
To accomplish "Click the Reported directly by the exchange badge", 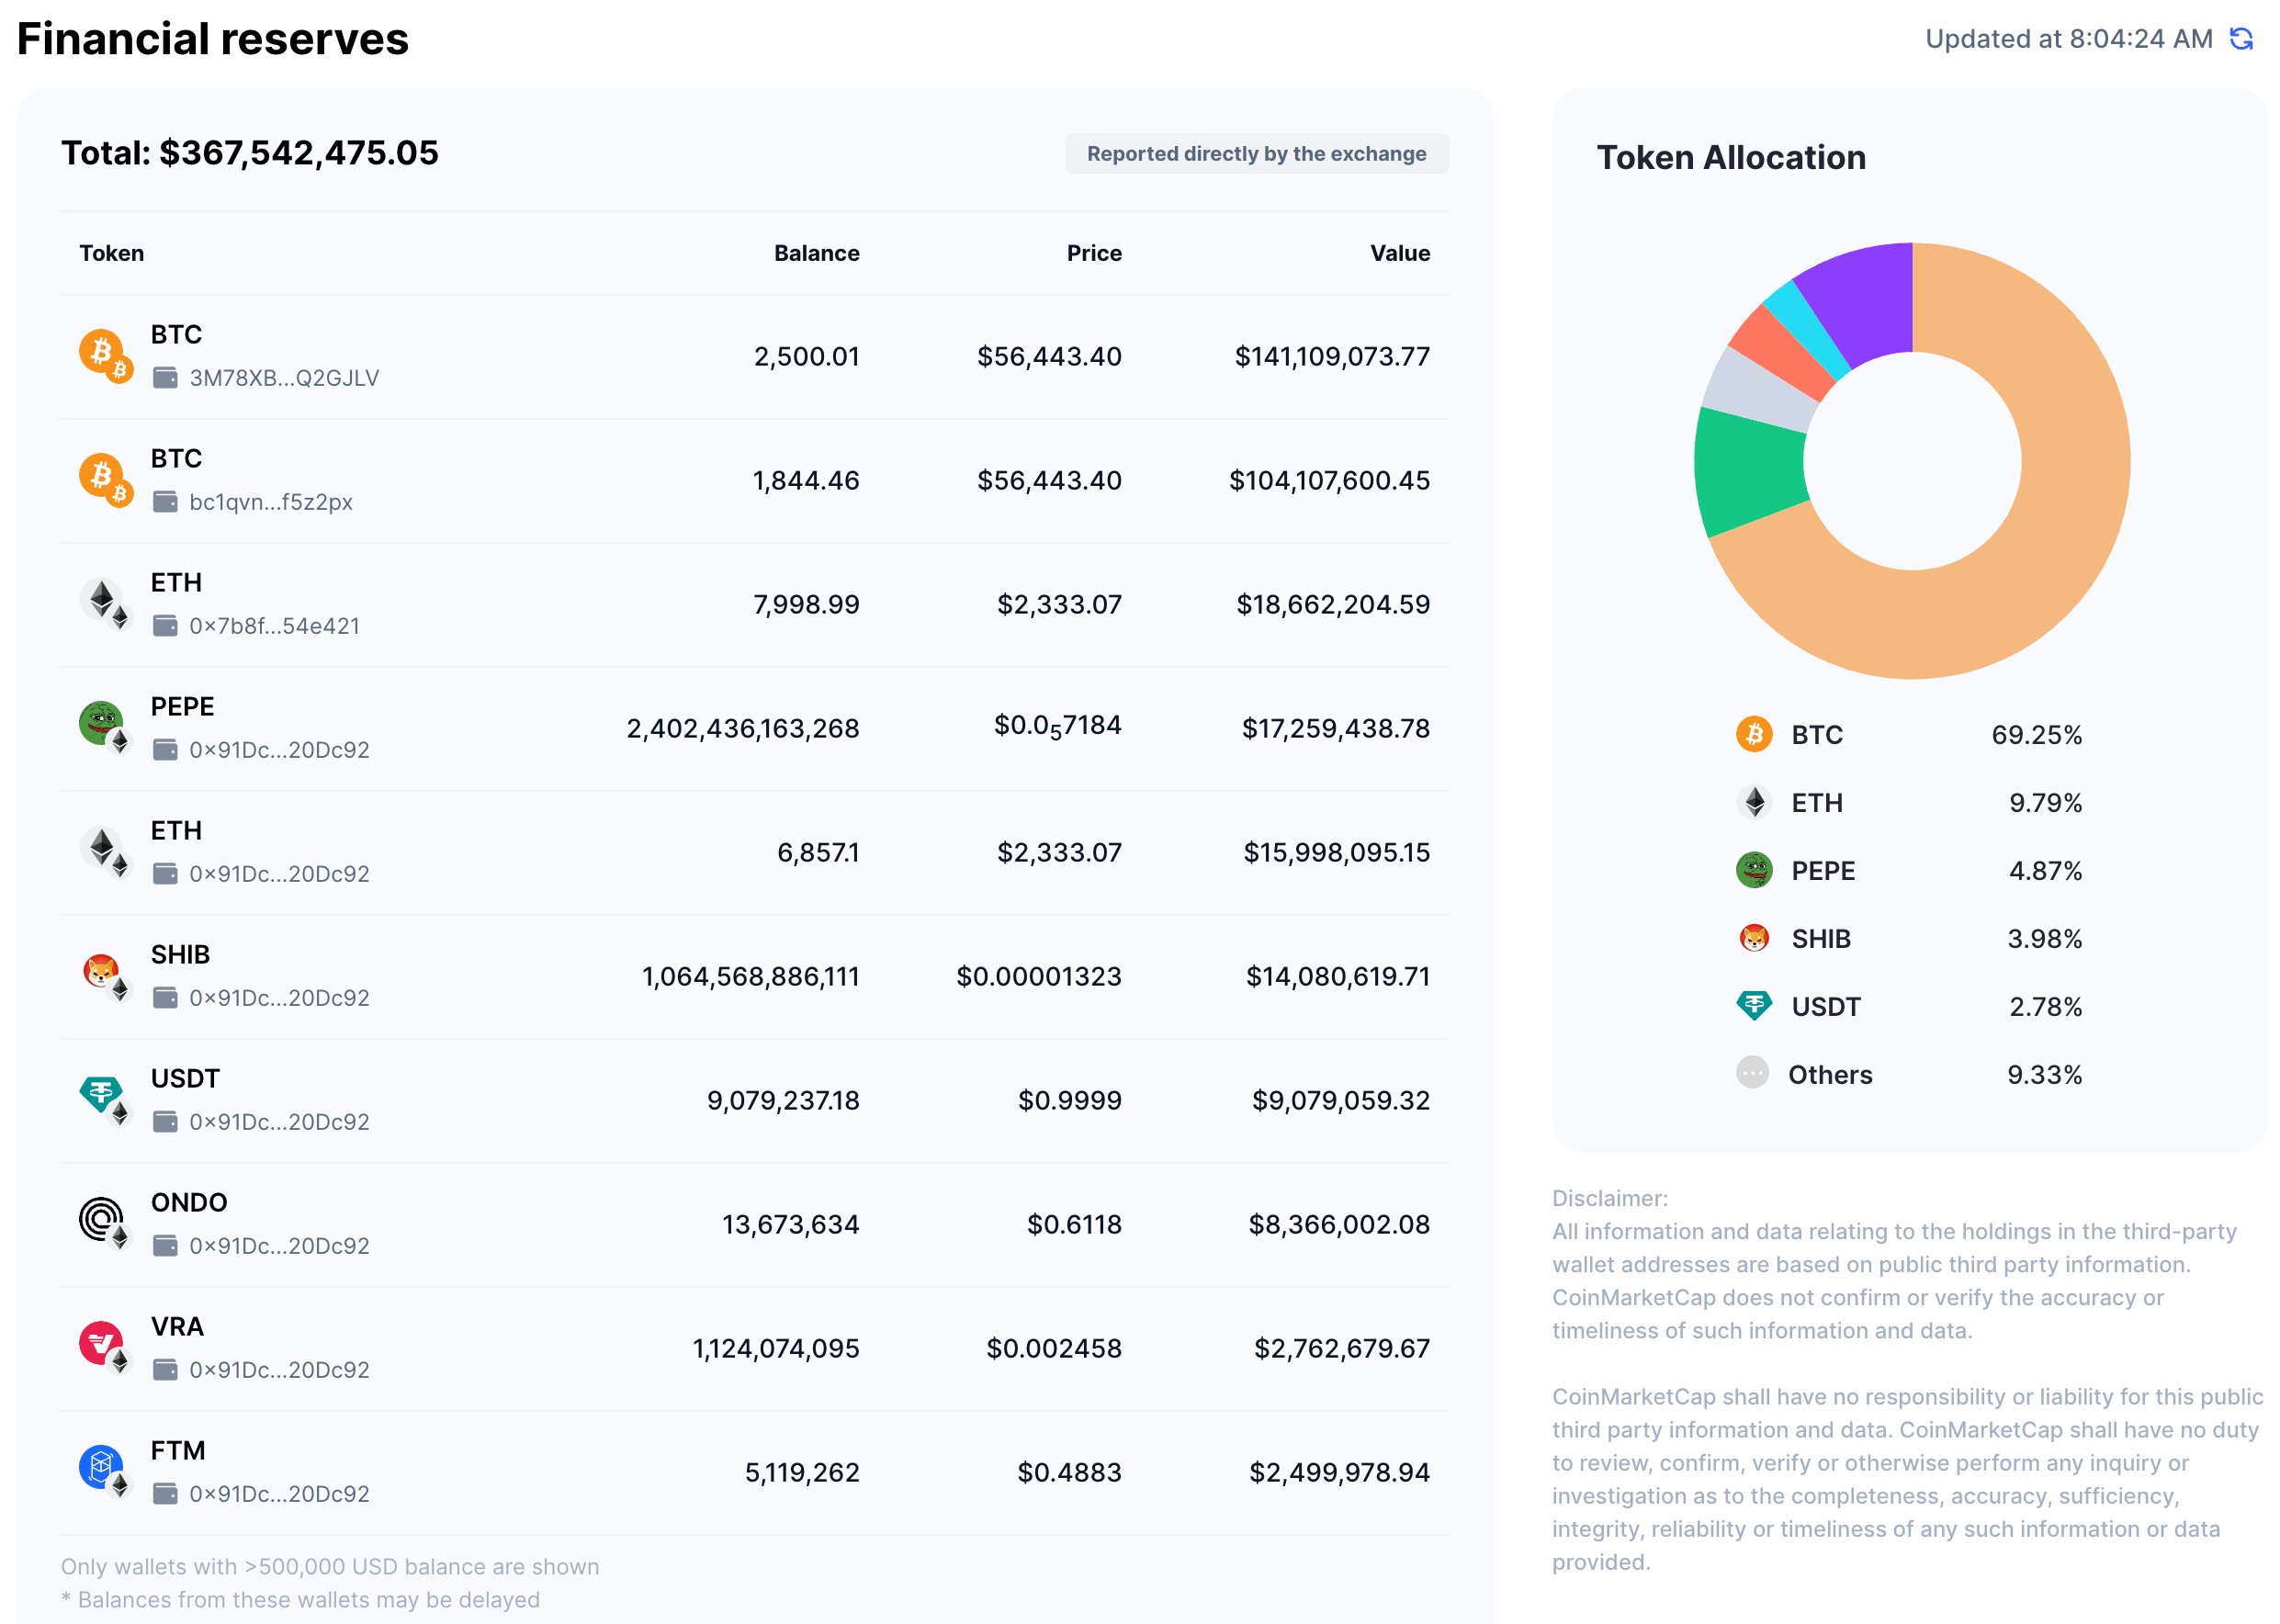I will (1256, 154).
